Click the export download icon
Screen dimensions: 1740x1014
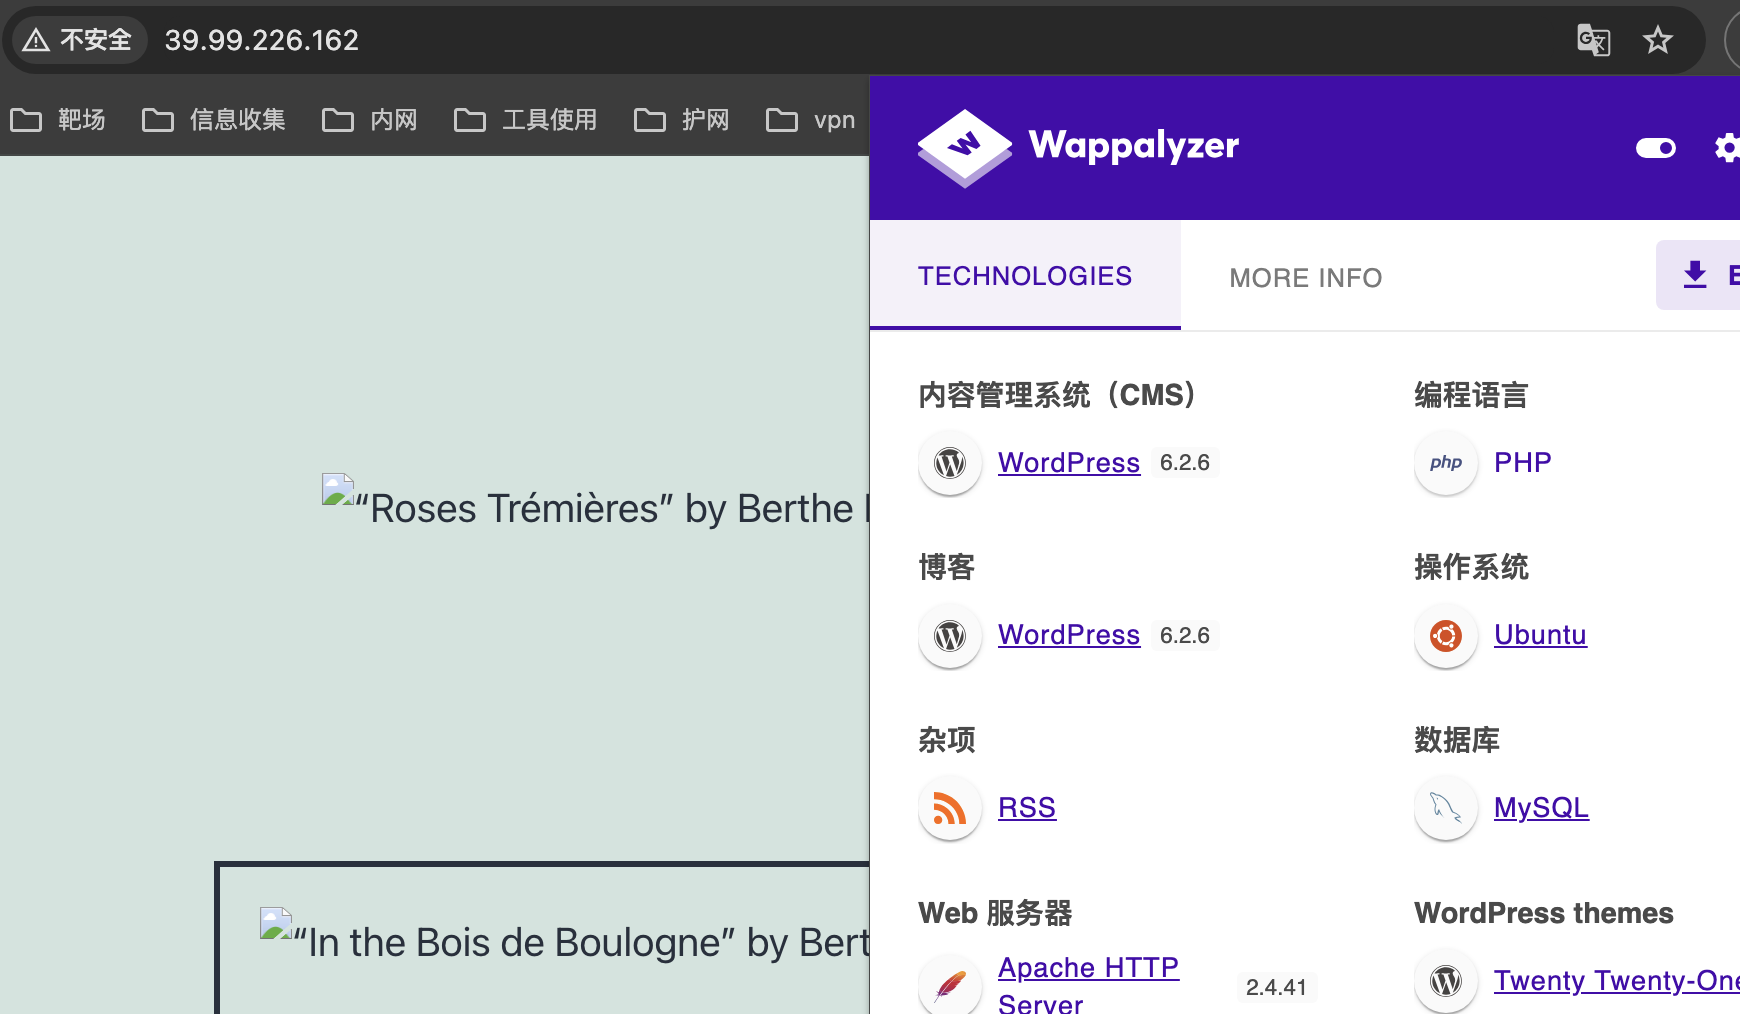click(1695, 274)
